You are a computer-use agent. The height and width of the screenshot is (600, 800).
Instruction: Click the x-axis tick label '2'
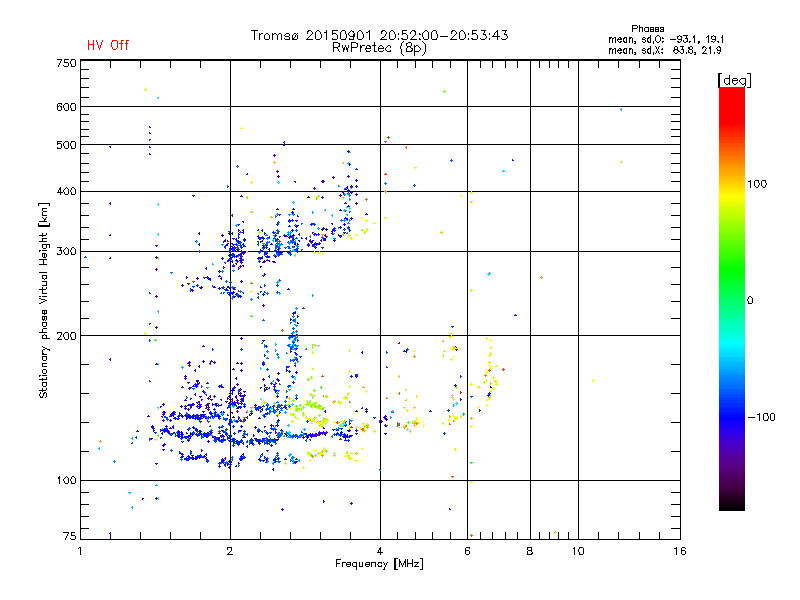point(230,551)
